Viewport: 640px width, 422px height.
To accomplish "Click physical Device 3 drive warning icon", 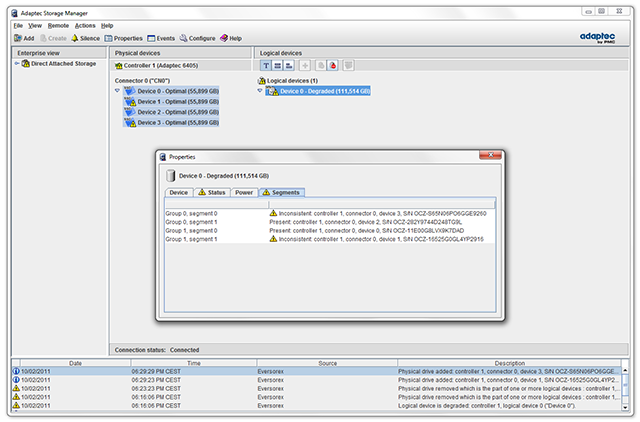I will pos(130,122).
